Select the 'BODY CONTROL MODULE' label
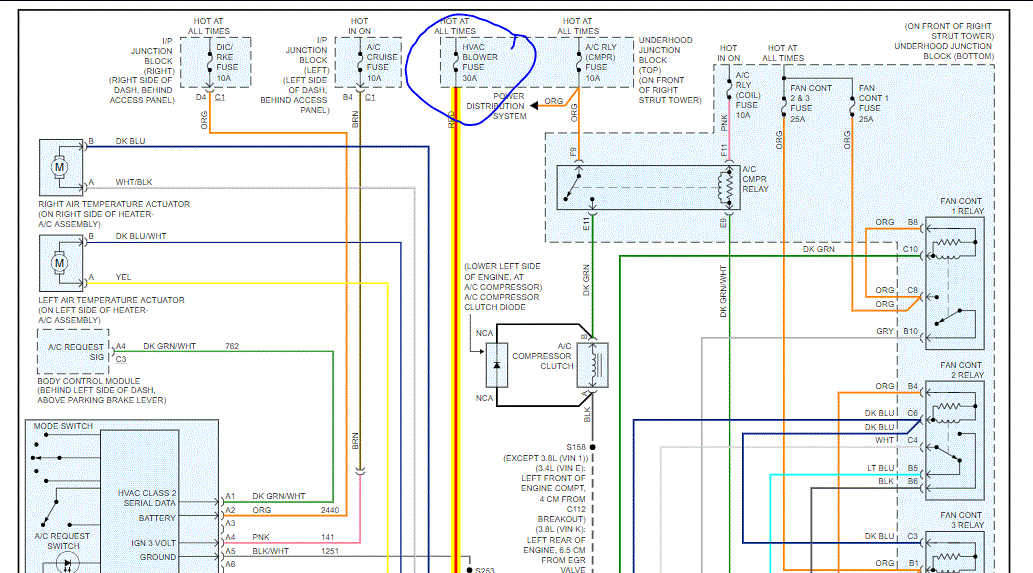1033x573 pixels. click(89, 381)
